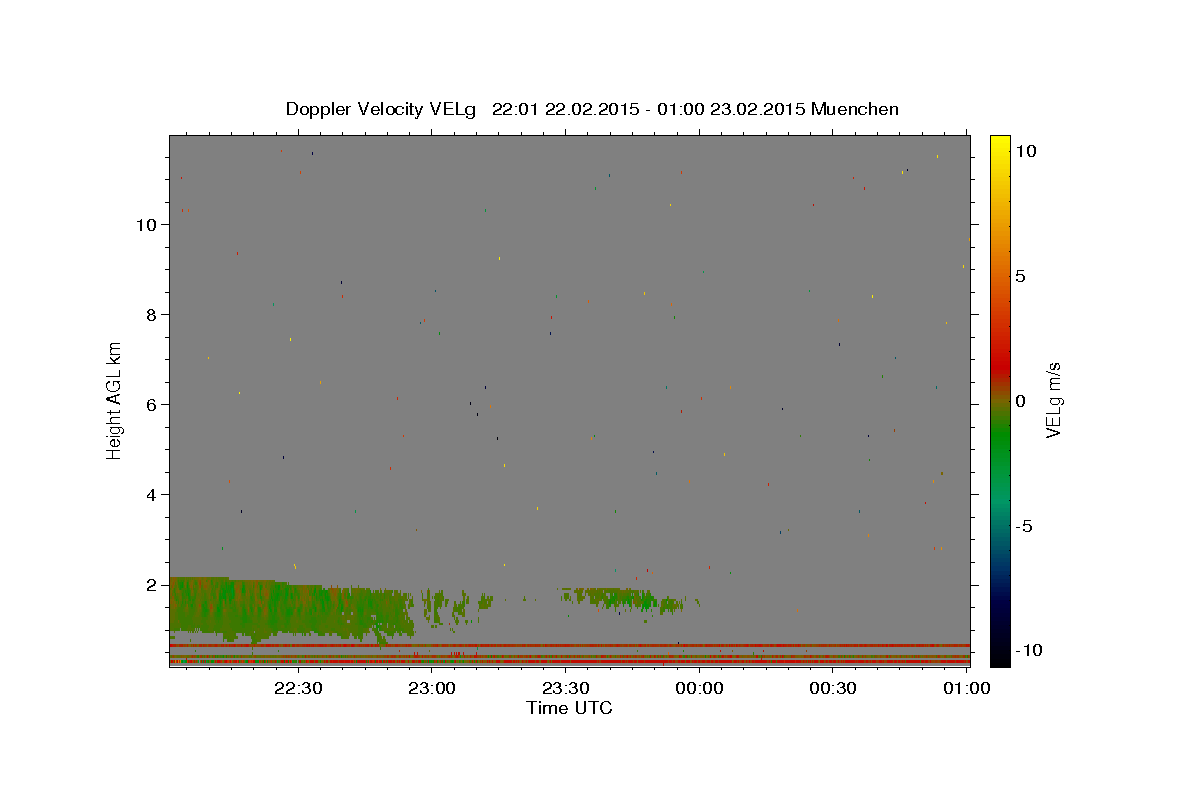Click the 23:30 time tick label

[565, 688]
